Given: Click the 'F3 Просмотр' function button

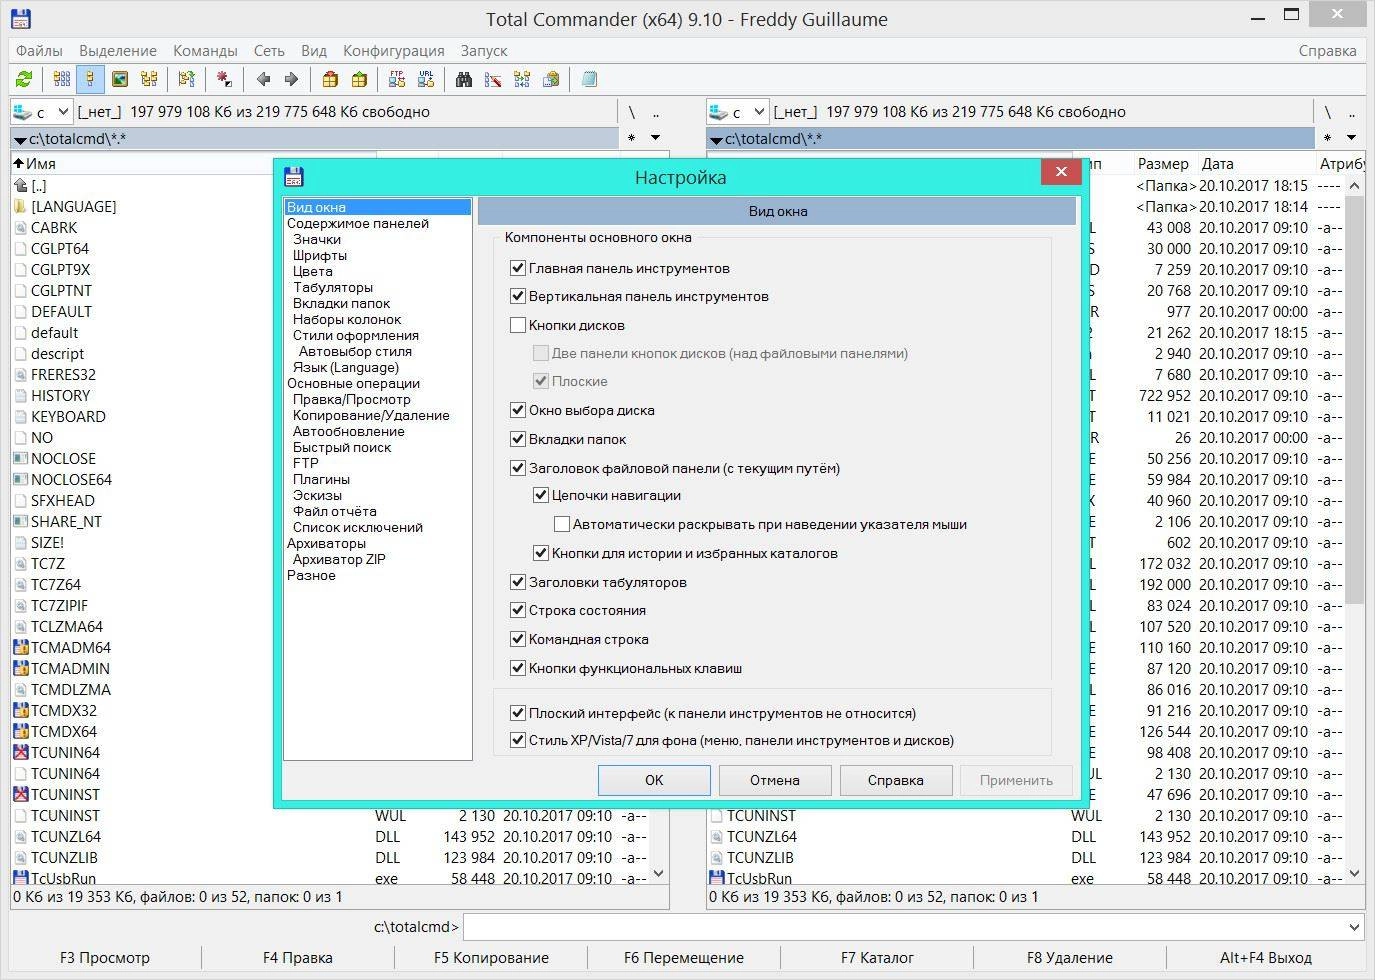Looking at the screenshot, I should pyautogui.click(x=105, y=957).
